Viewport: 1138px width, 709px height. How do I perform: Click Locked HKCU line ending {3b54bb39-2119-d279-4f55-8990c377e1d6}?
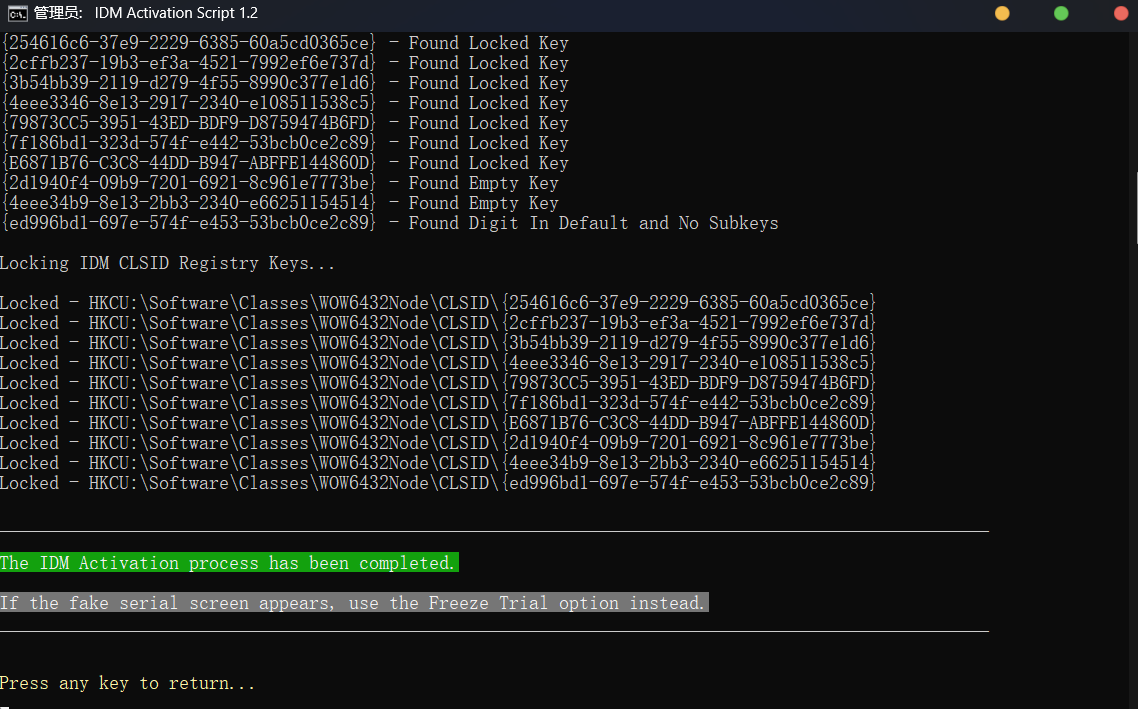(x=438, y=343)
